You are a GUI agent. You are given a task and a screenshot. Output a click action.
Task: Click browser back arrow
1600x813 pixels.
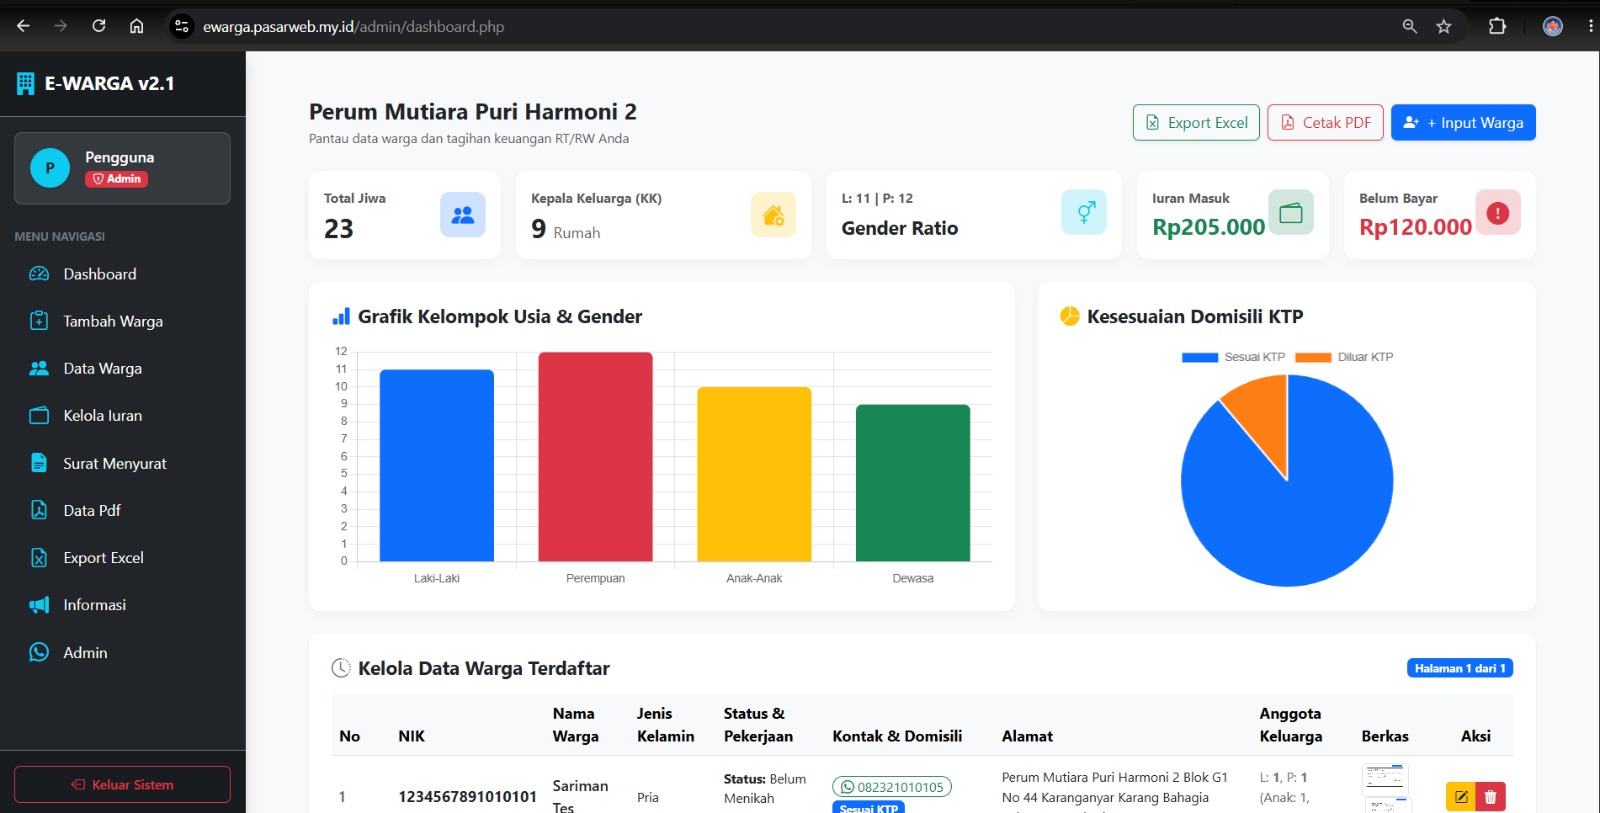click(23, 26)
